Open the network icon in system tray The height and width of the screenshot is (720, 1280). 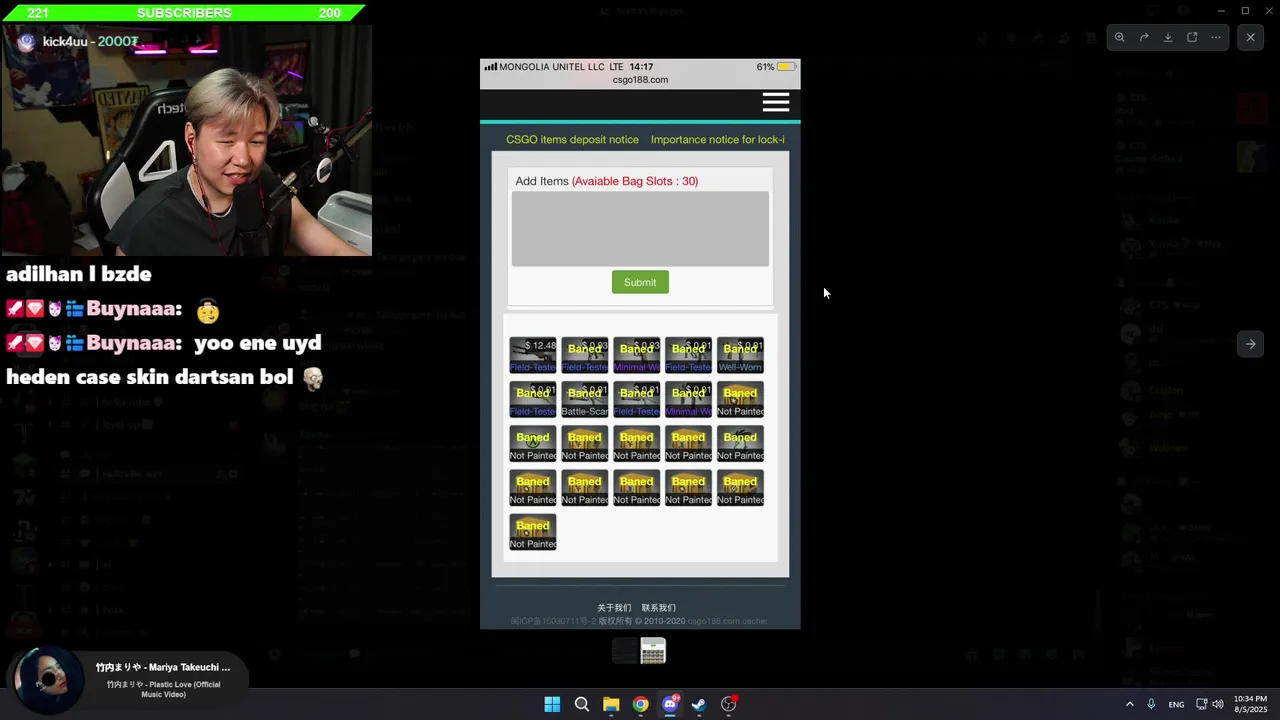click(1201, 704)
